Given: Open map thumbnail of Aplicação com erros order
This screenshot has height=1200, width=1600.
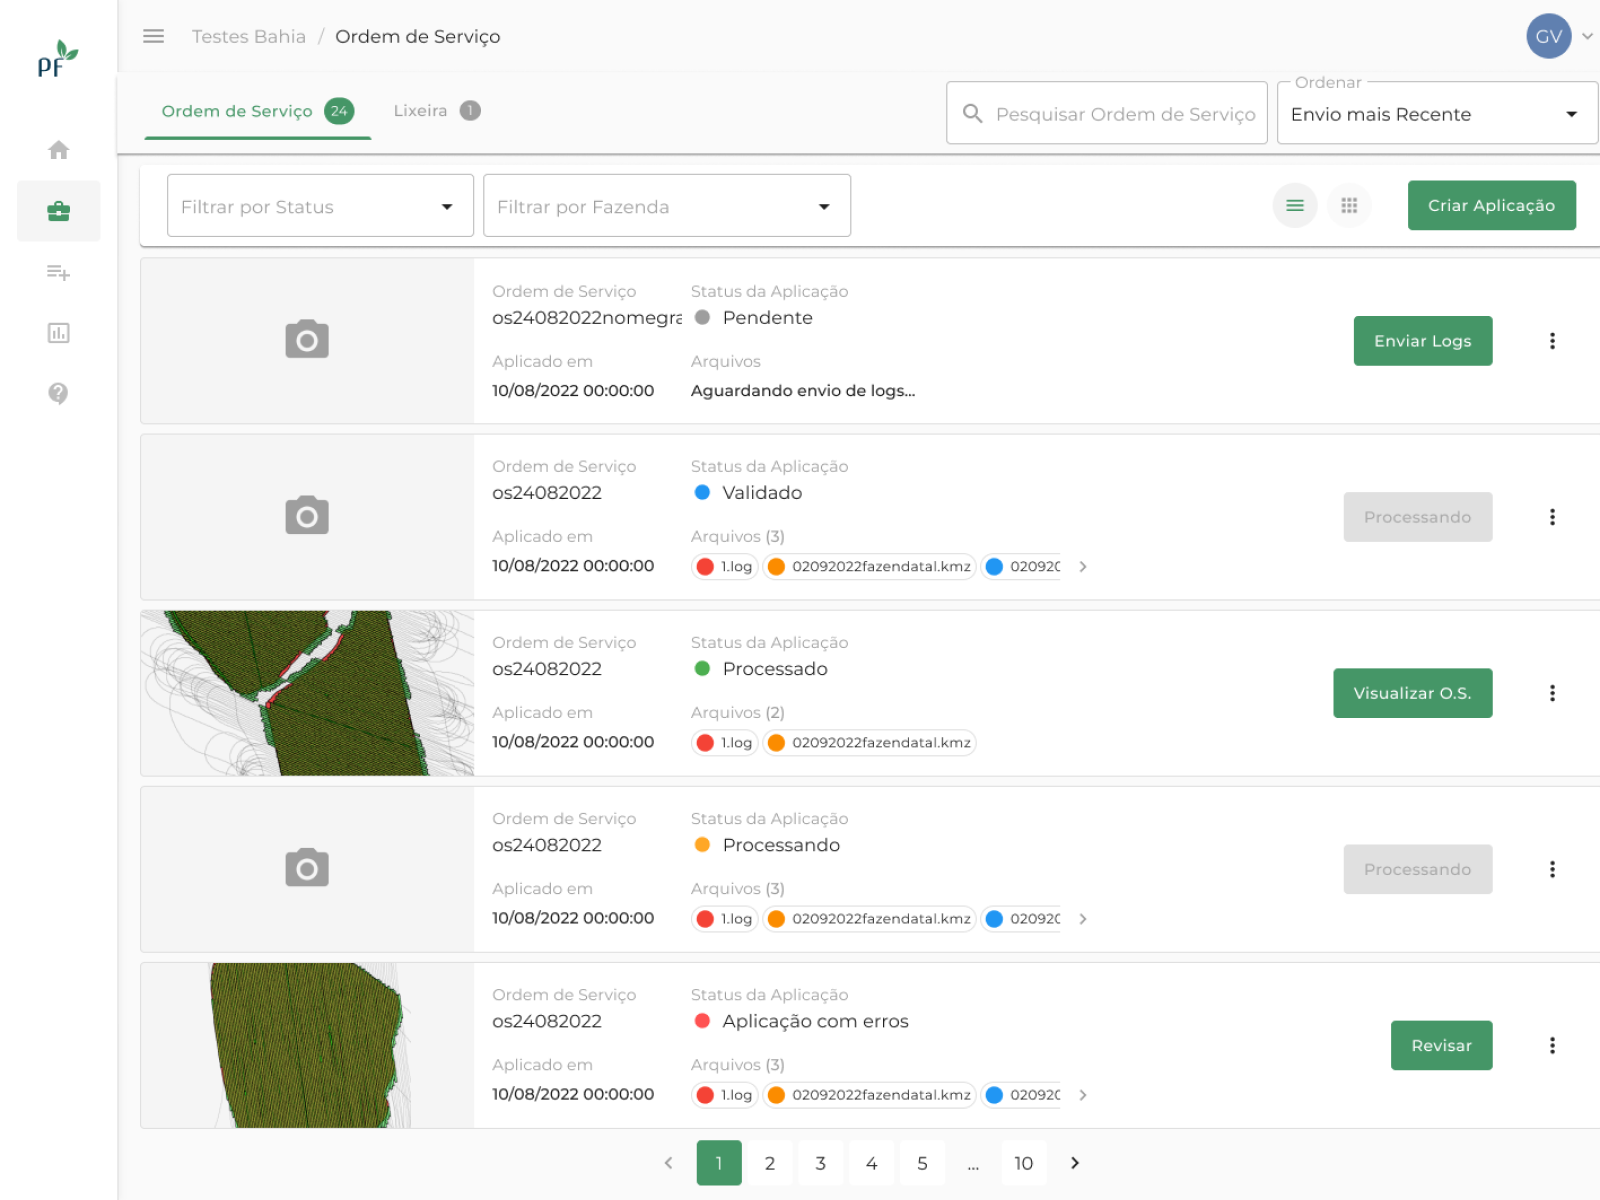Looking at the screenshot, I should coord(307,1045).
